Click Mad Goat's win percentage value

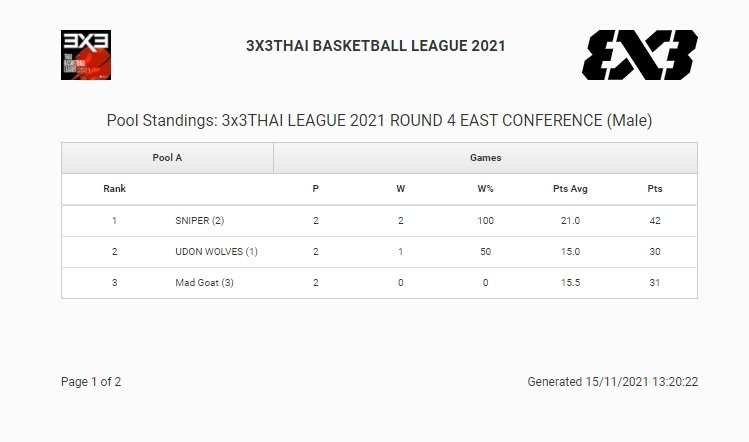(485, 283)
